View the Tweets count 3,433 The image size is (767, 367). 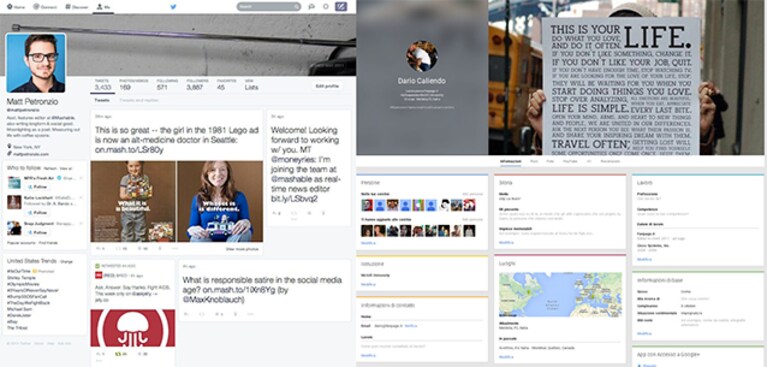tap(103, 85)
